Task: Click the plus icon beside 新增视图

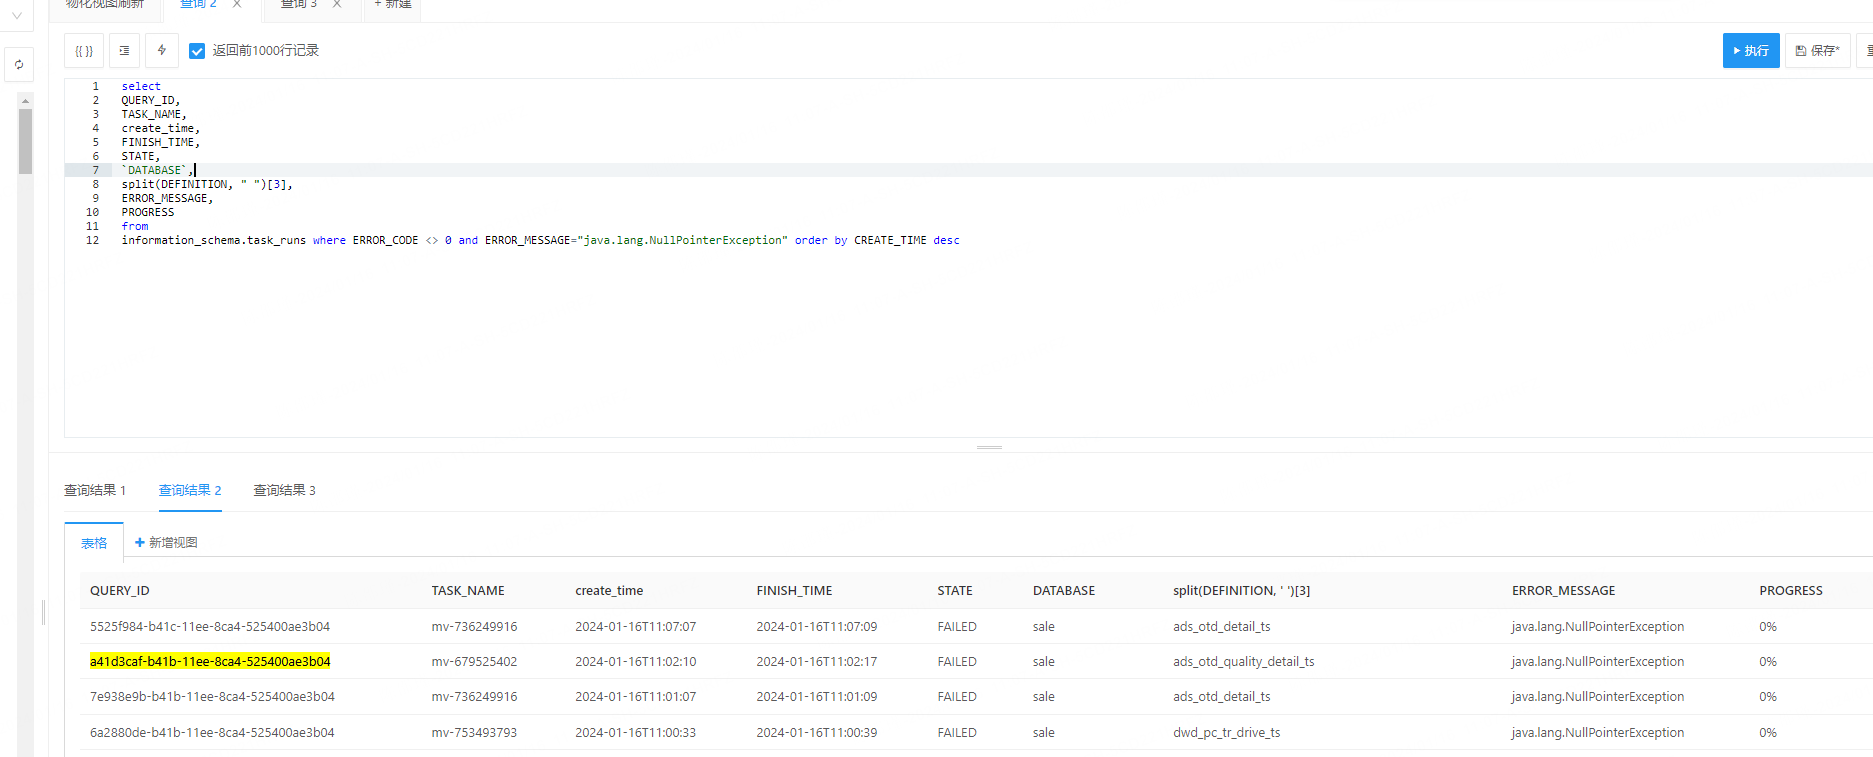Action: (140, 542)
